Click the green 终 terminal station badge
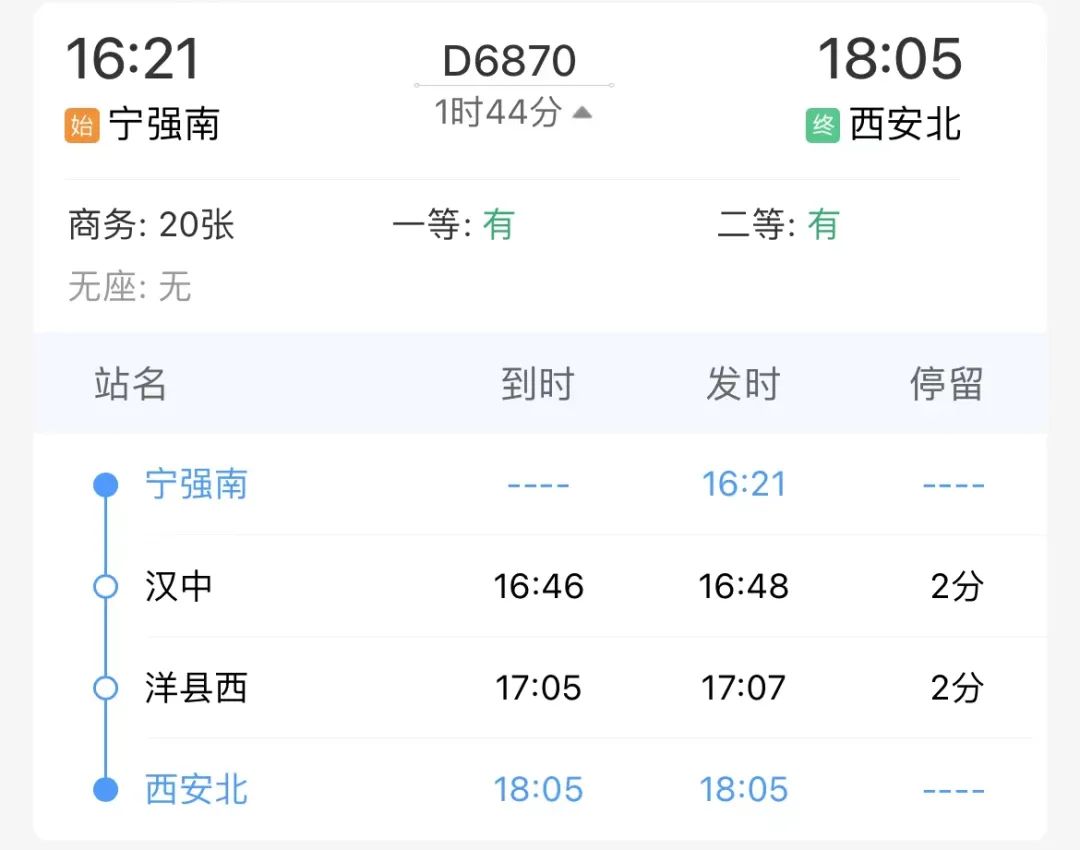Image resolution: width=1080 pixels, height=850 pixels. tap(822, 125)
